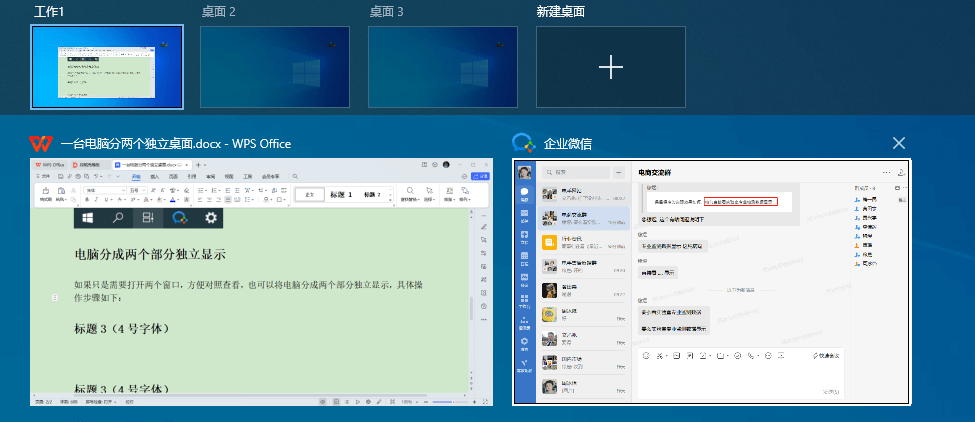Open the 引用 ribbon tab in WPS
The width and height of the screenshot is (975, 422).
192,177
